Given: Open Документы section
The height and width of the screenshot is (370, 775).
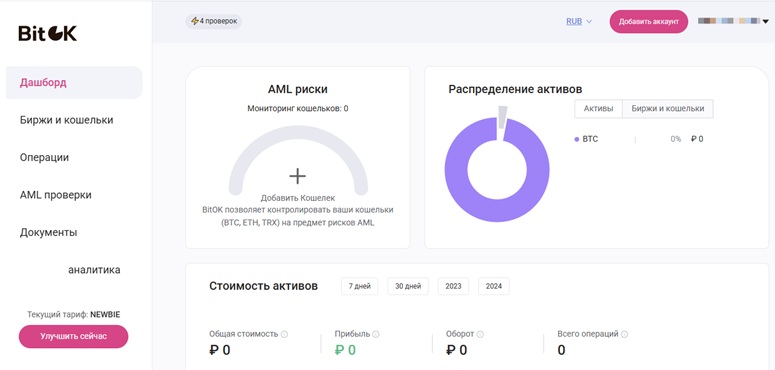Looking at the screenshot, I should point(48,232).
